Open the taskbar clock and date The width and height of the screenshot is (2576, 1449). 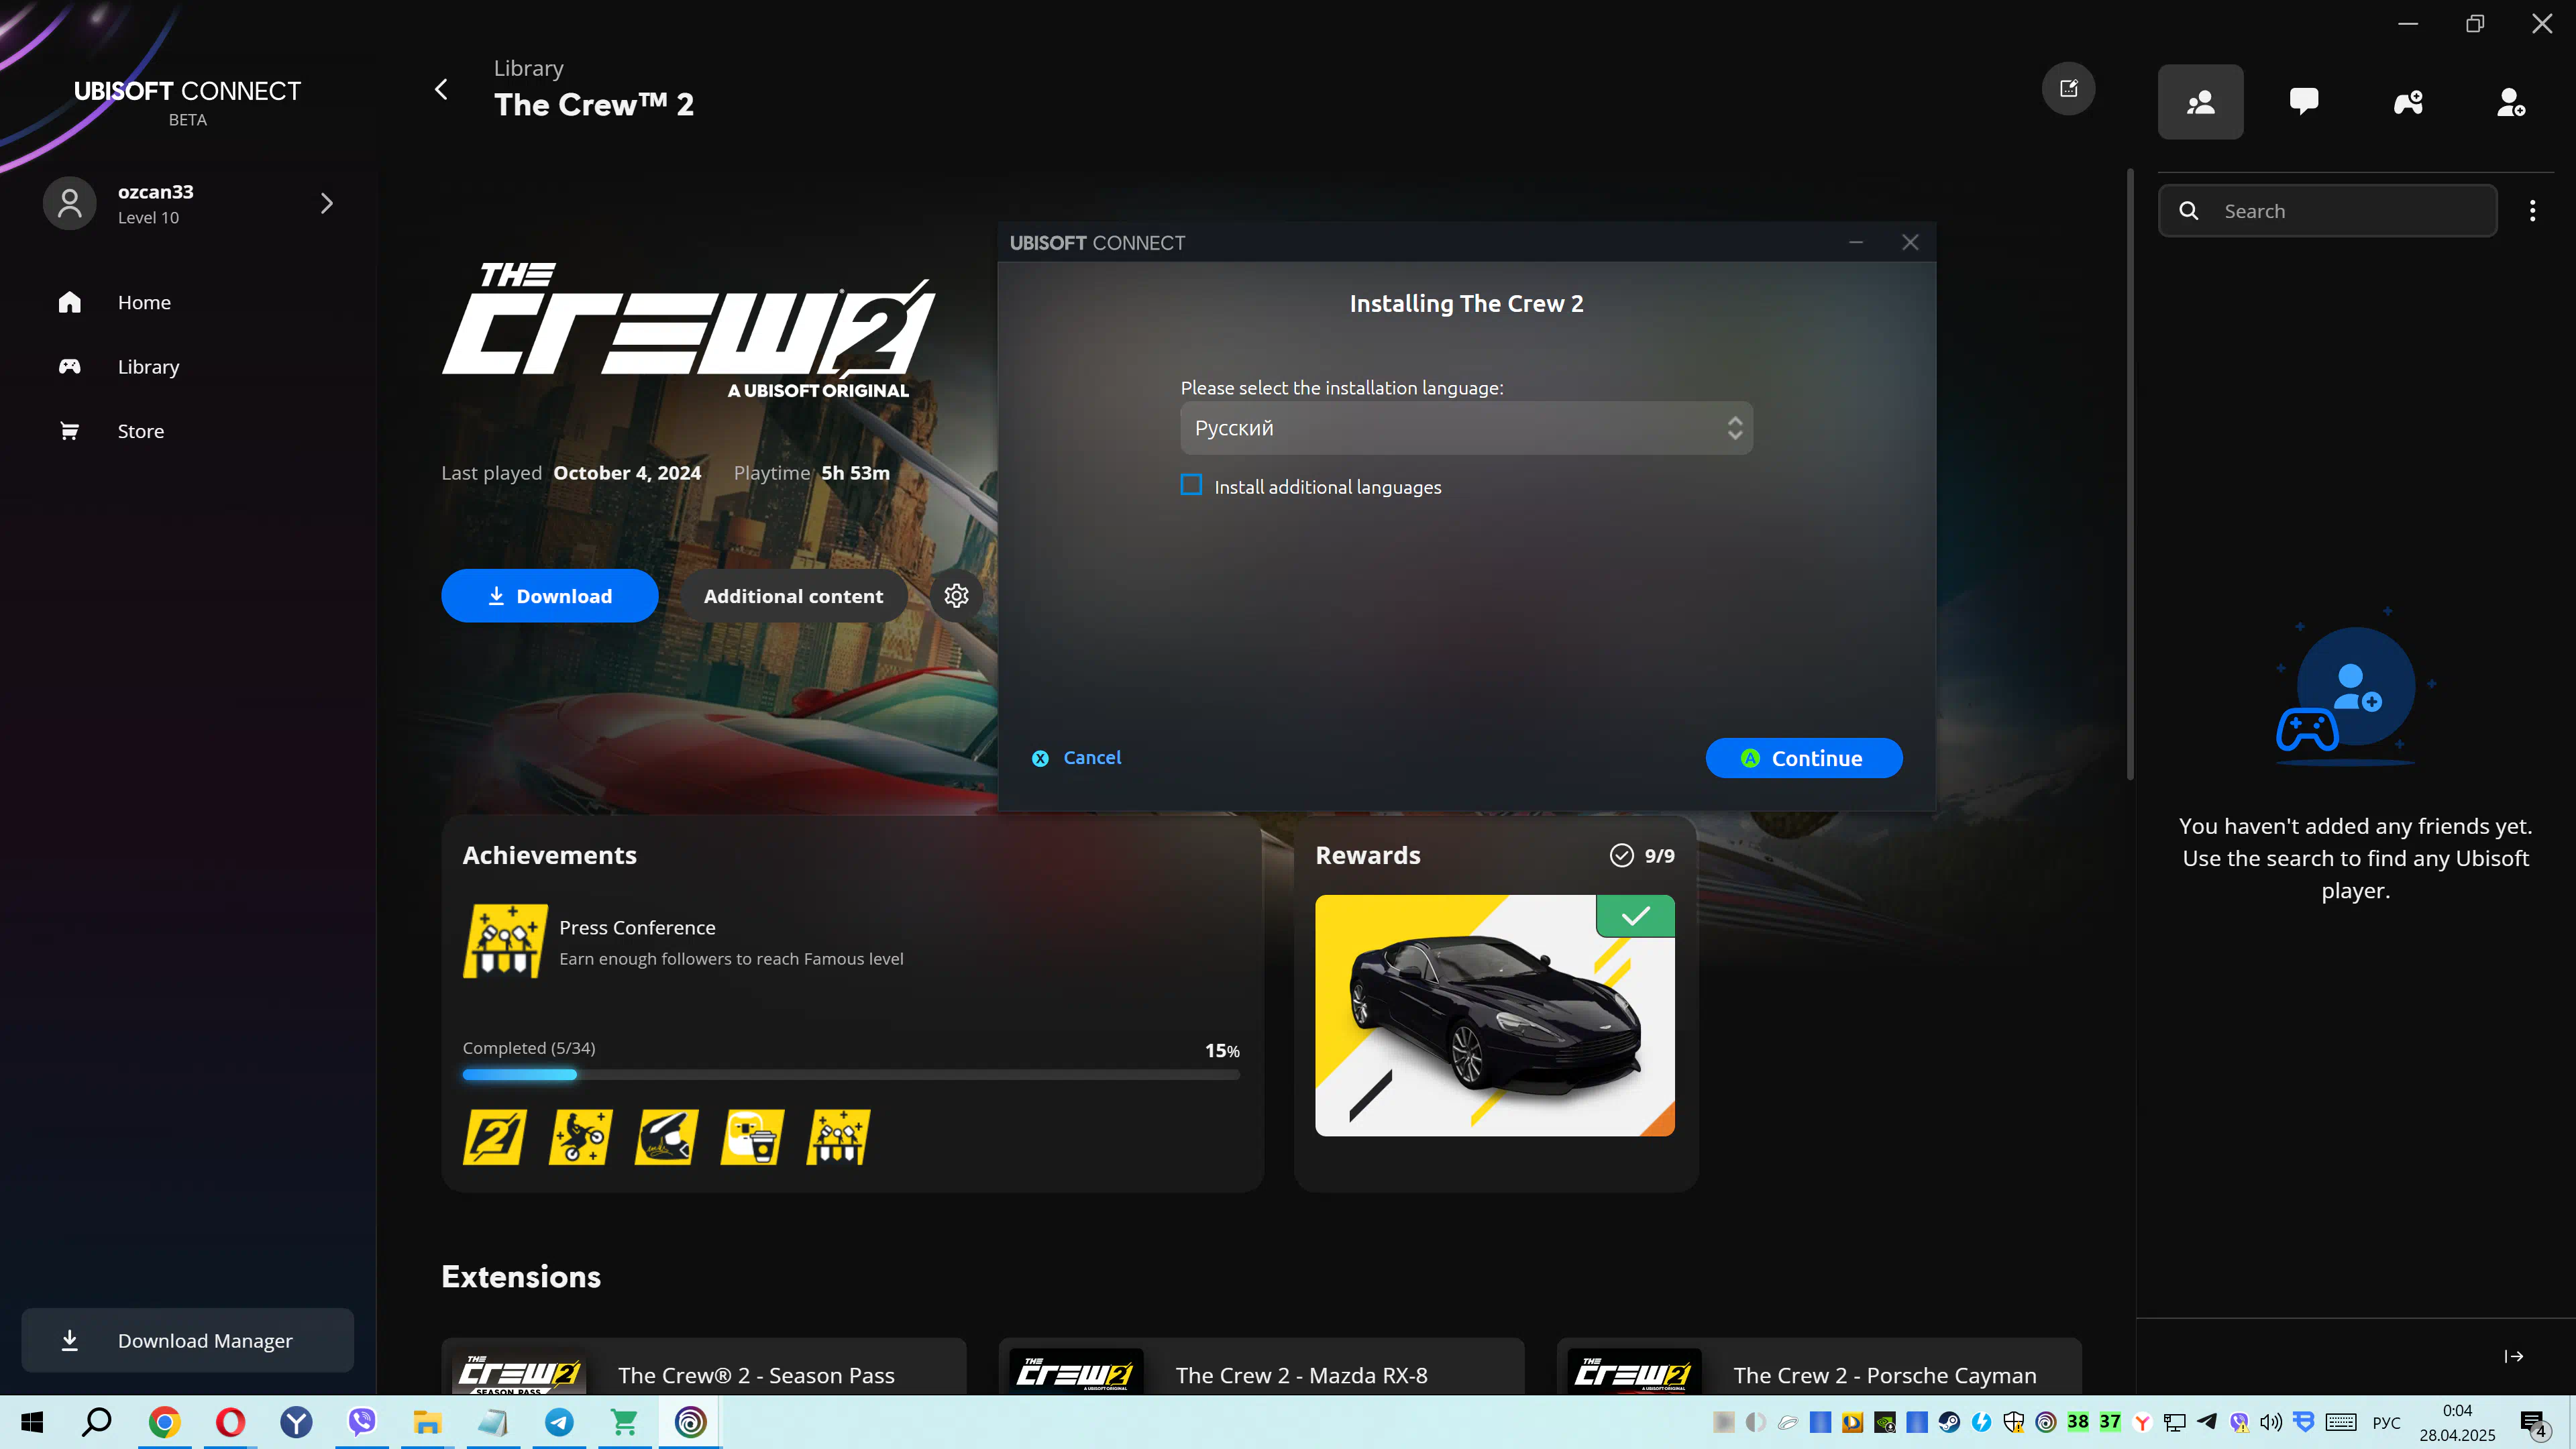[2457, 1422]
